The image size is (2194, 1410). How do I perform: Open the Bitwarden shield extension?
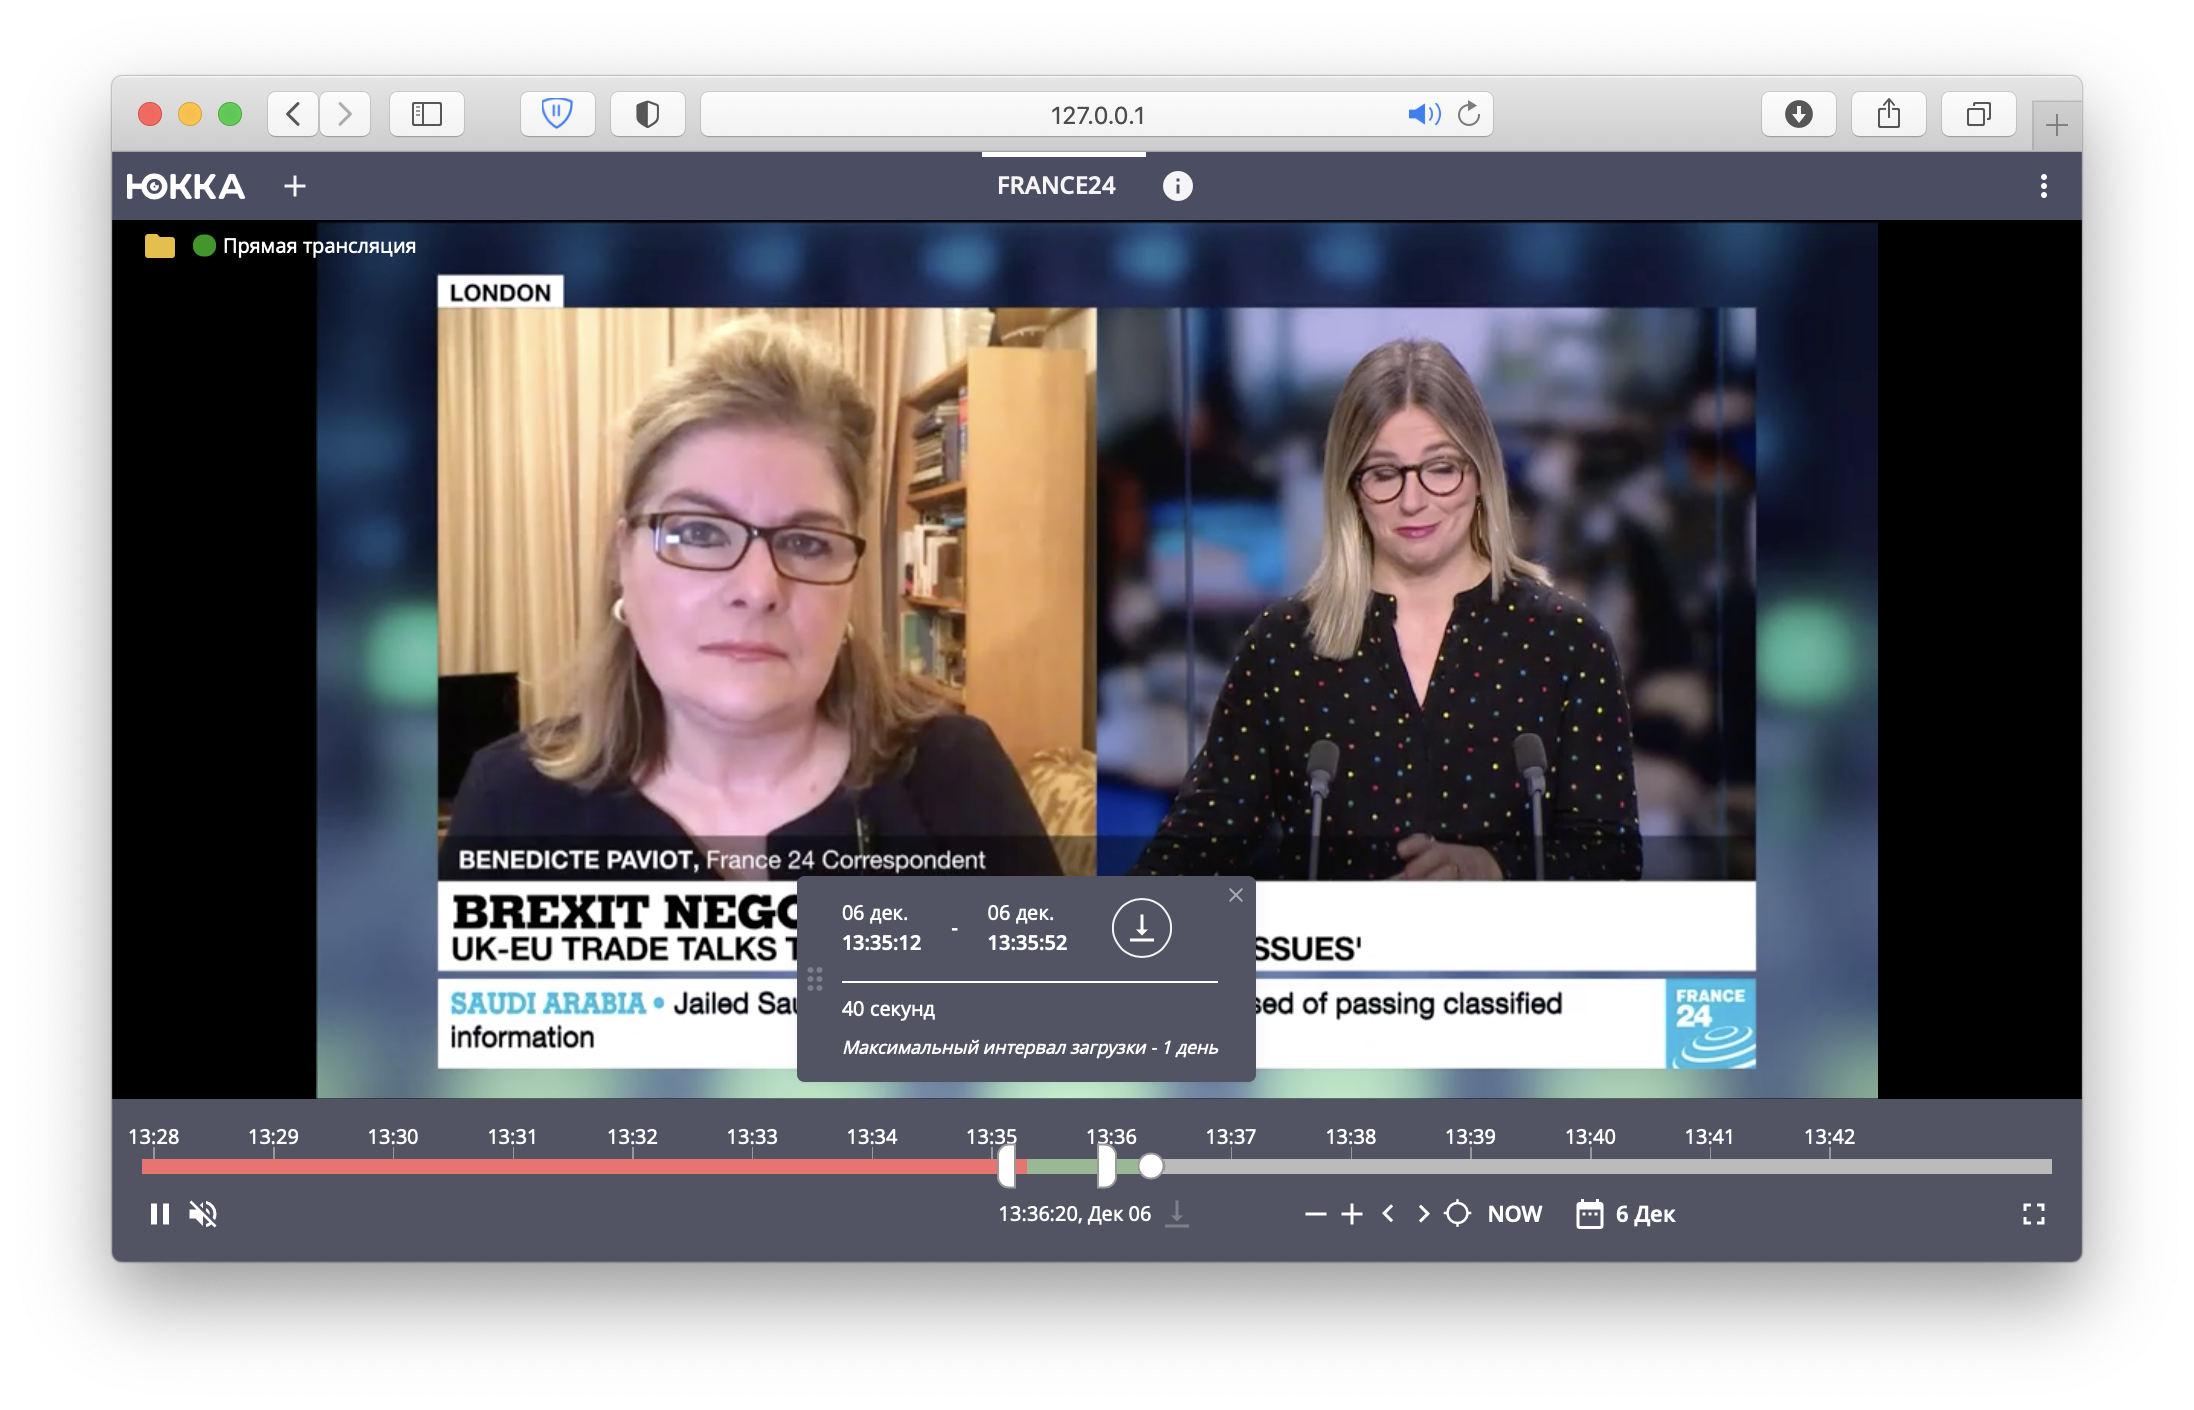pos(557,114)
